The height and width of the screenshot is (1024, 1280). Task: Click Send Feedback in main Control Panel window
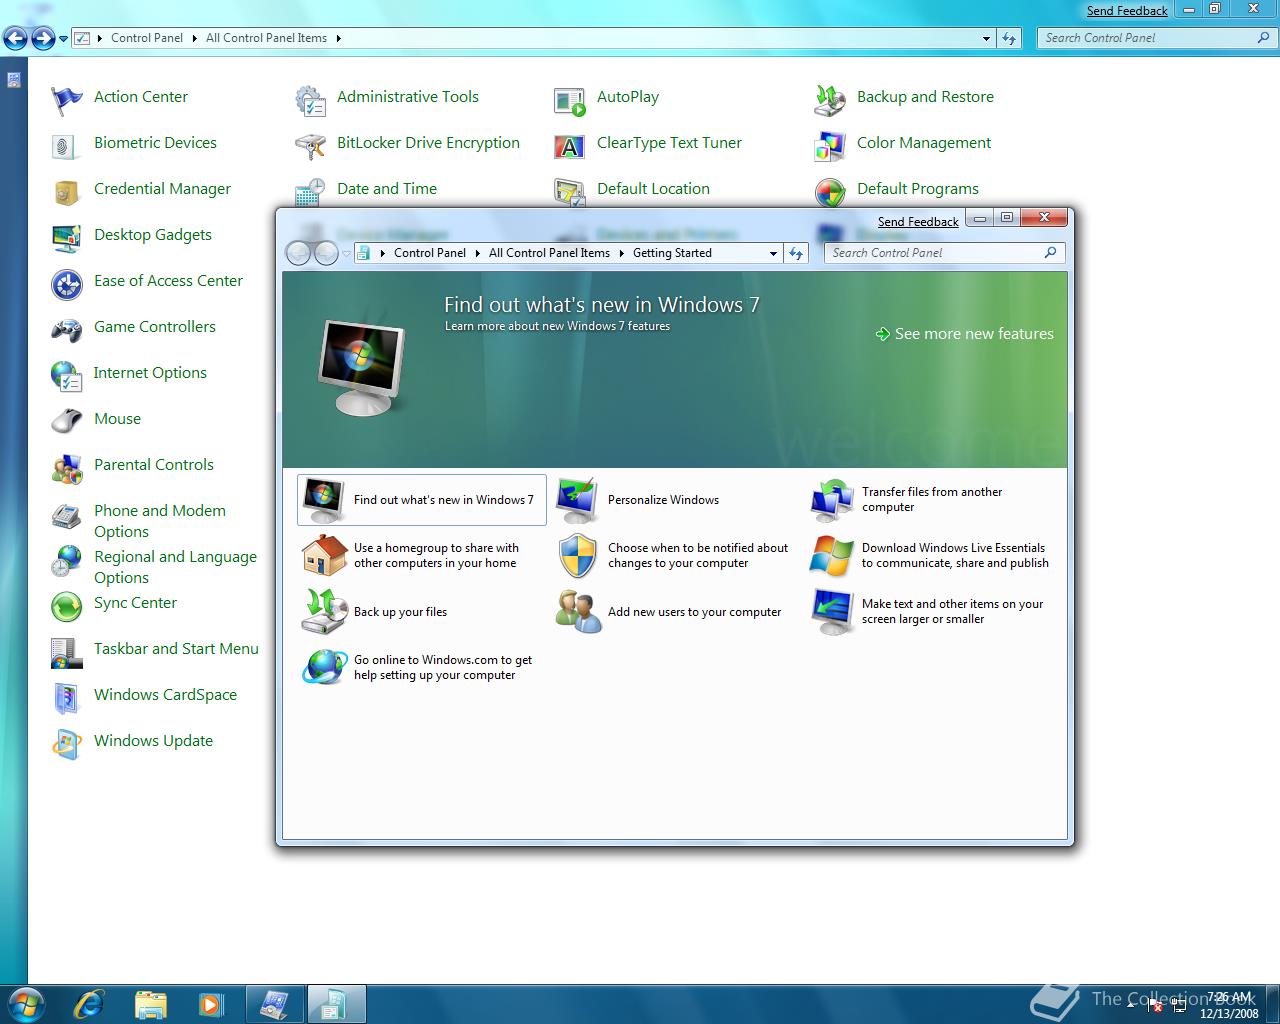1127,11
